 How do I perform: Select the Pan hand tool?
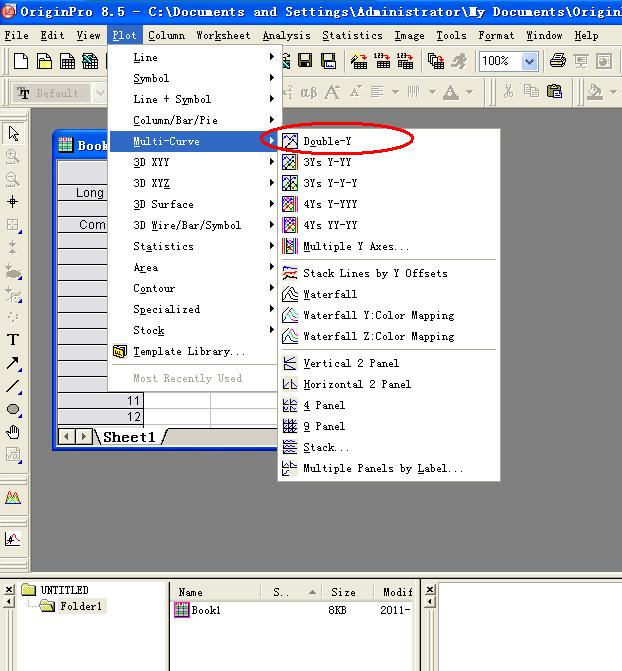[x=13, y=432]
